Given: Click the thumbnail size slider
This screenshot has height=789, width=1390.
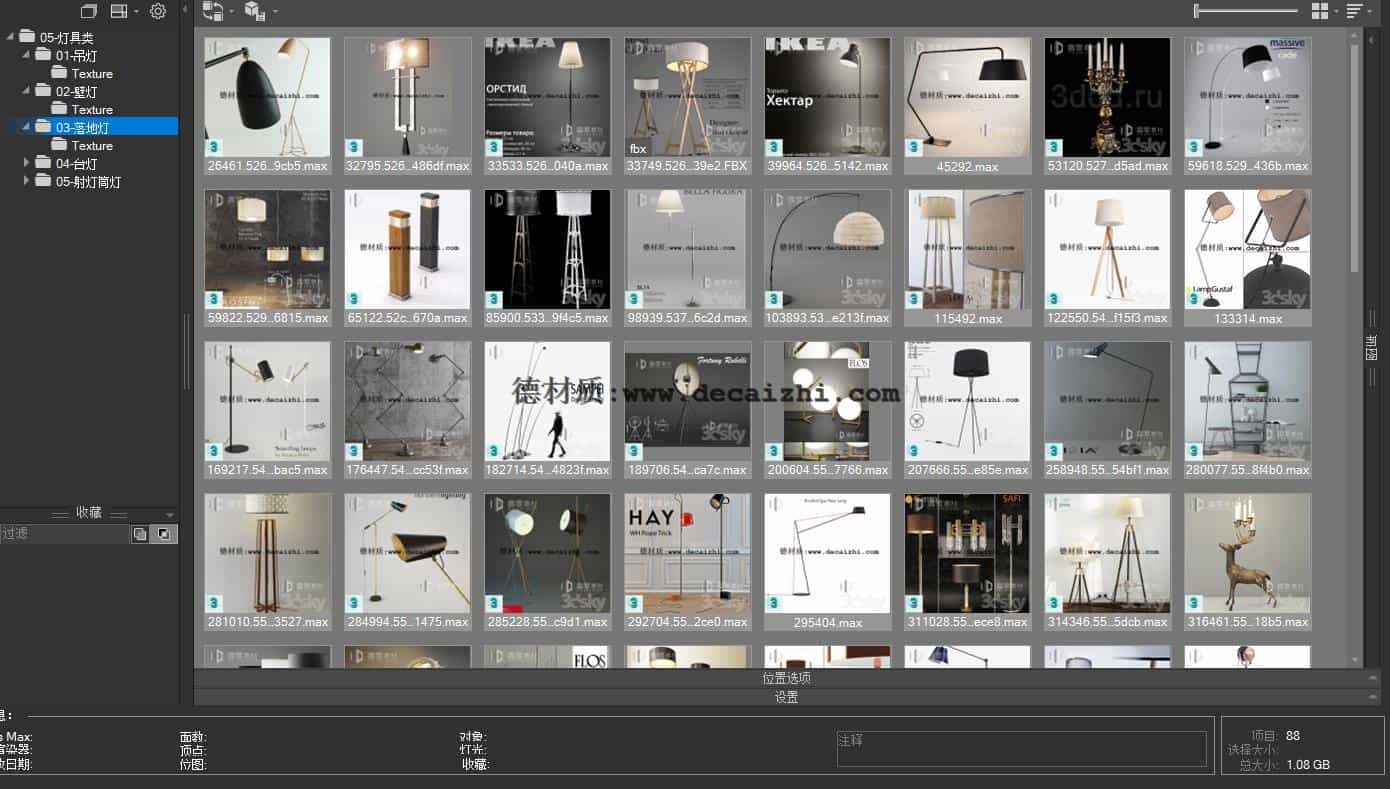Looking at the screenshot, I should click(x=1245, y=11).
